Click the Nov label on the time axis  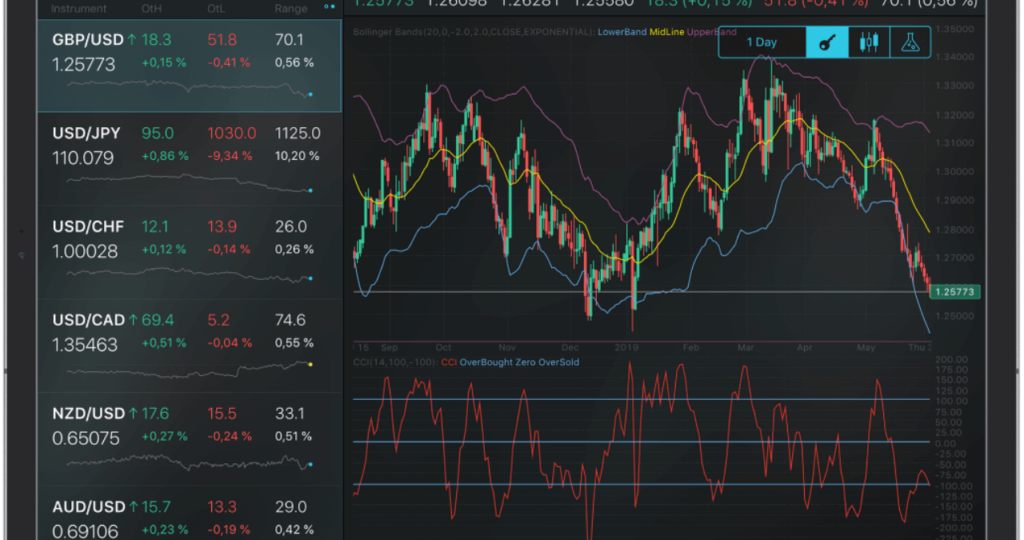click(507, 347)
